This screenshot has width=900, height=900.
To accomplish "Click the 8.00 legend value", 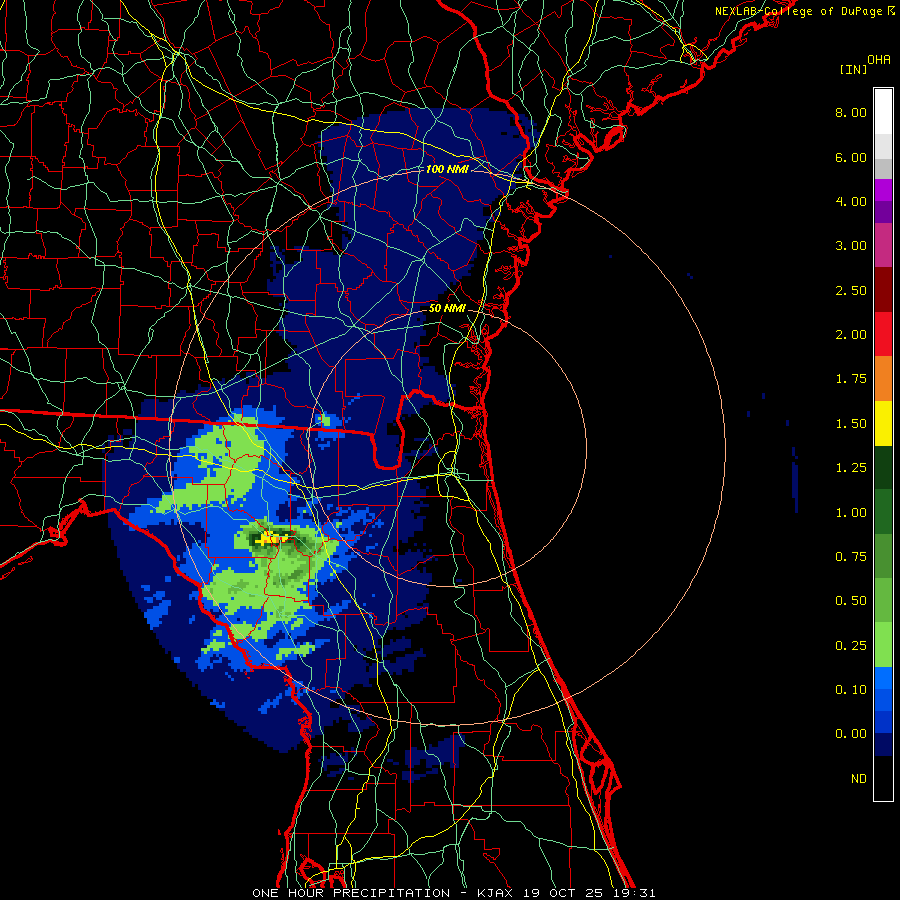I will click(x=851, y=112).
